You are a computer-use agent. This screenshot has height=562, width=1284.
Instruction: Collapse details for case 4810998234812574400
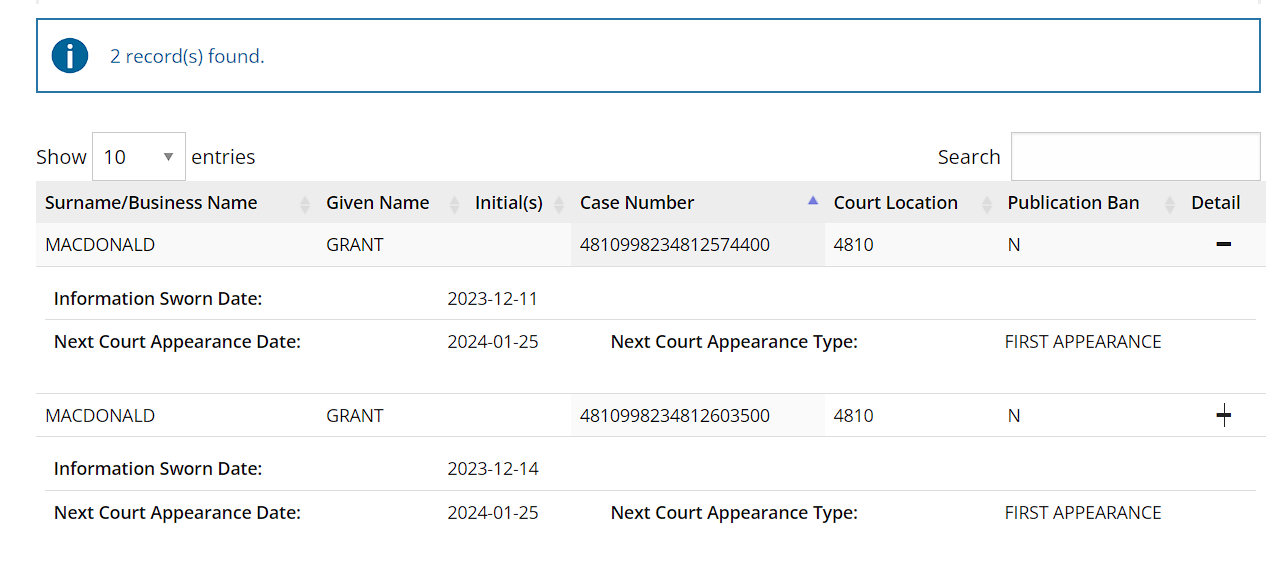[1223, 244]
